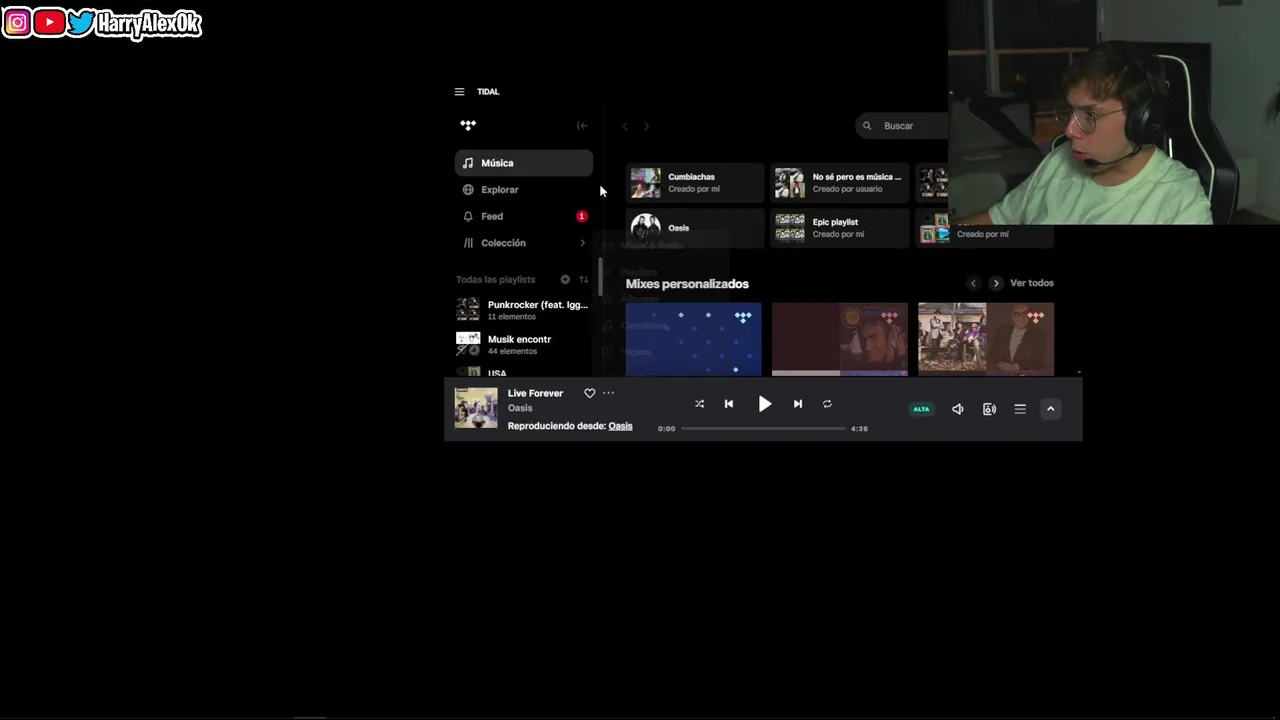Open the second personalized mix thumbnail
The width and height of the screenshot is (1280, 720).
(x=840, y=339)
